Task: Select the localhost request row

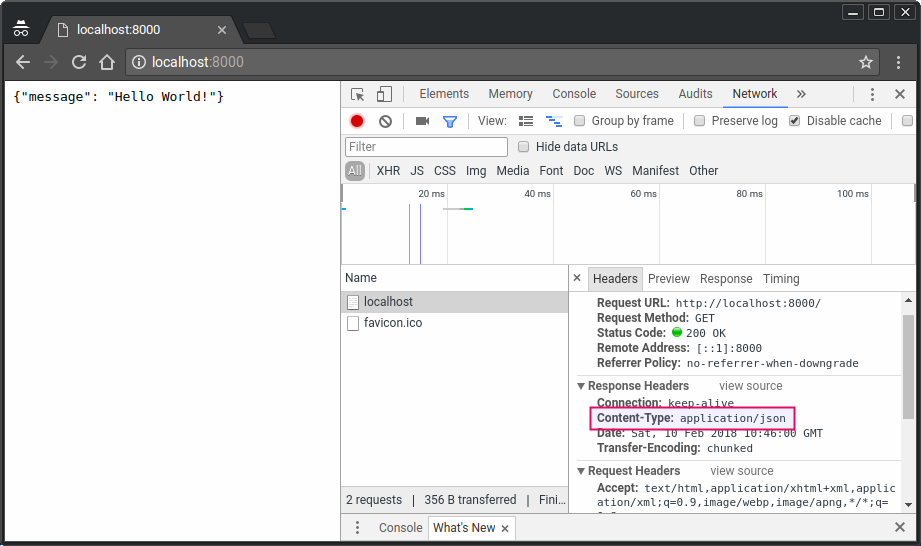Action: pyautogui.click(x=455, y=302)
